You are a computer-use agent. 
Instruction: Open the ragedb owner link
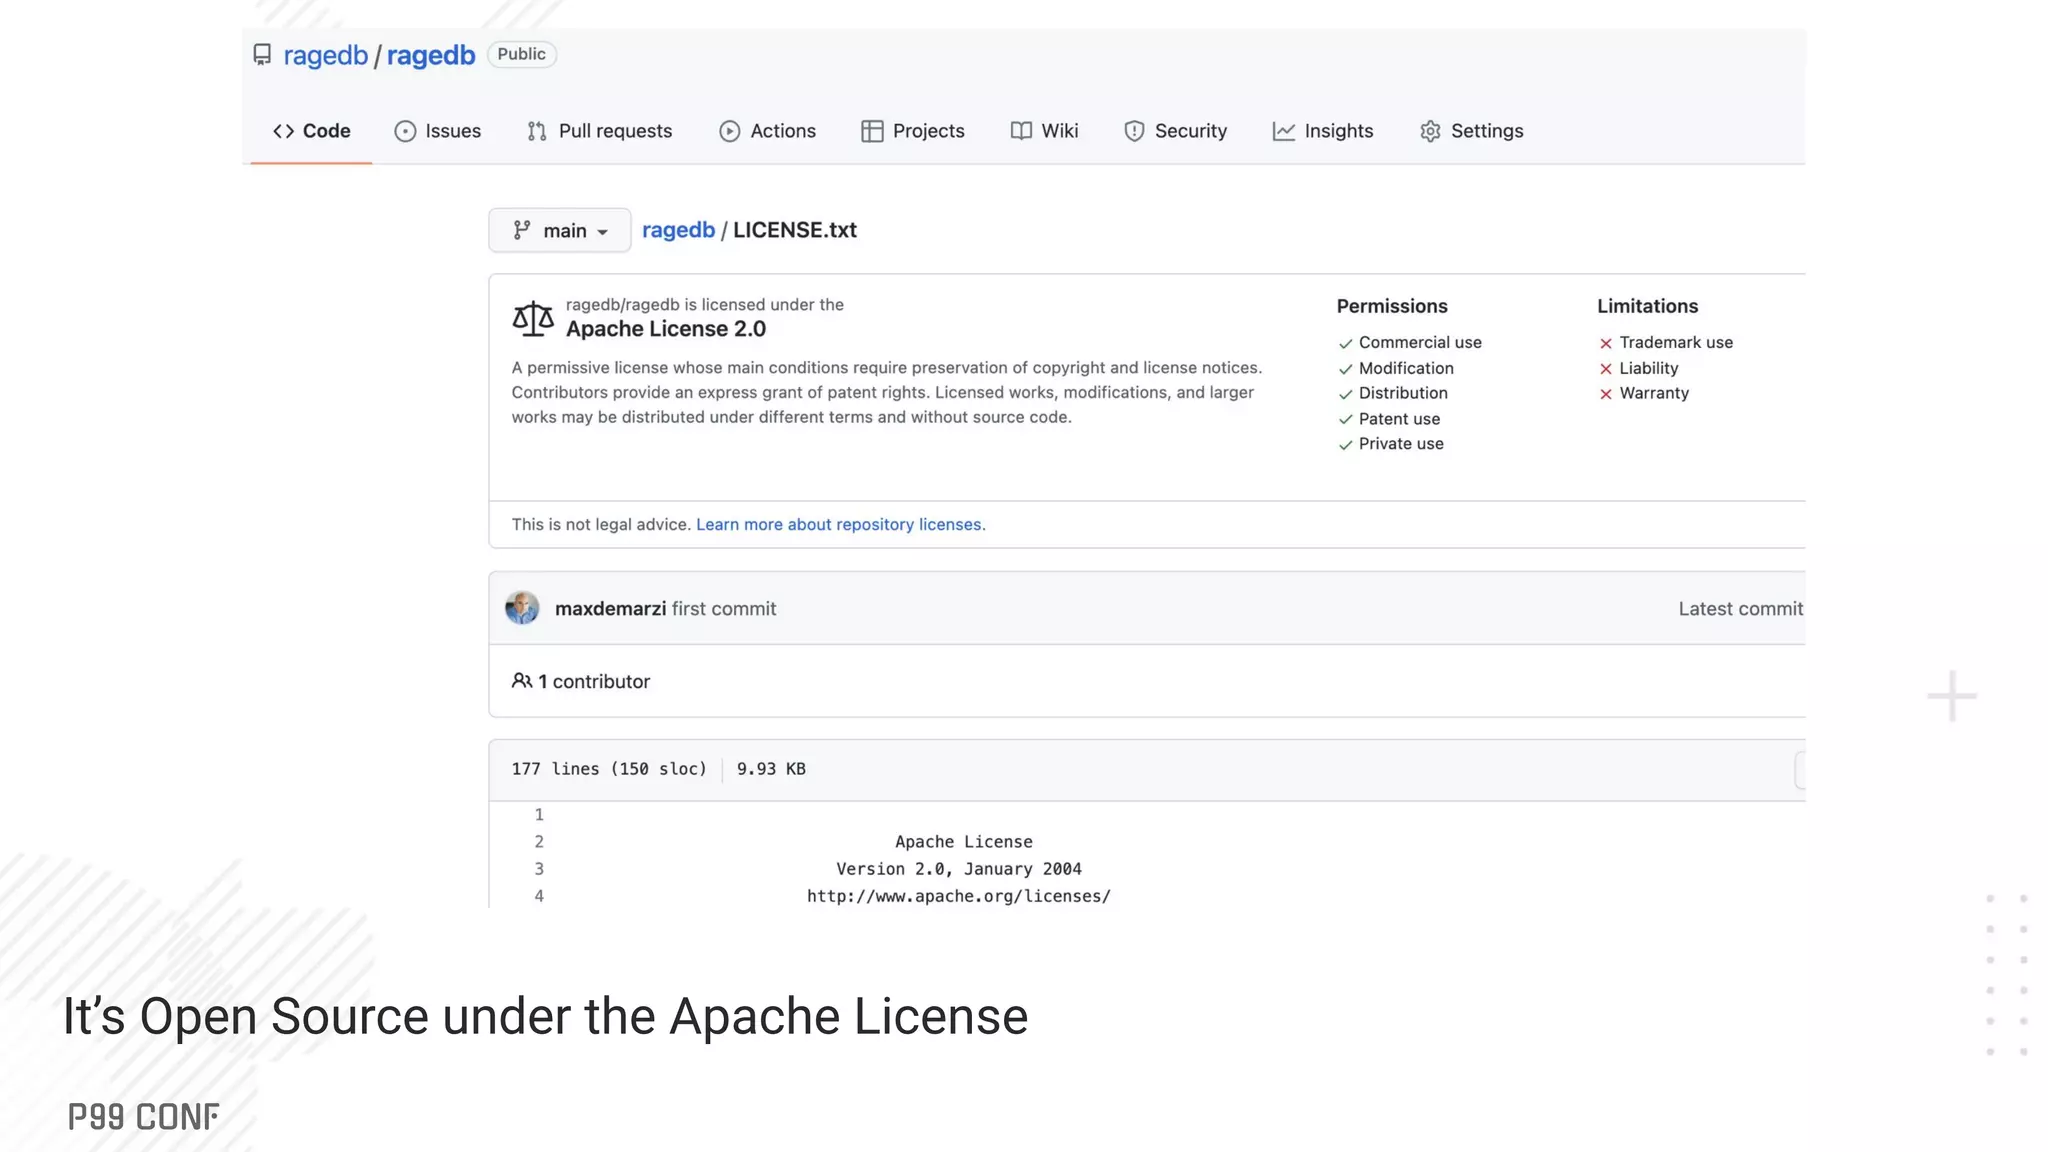click(x=326, y=55)
